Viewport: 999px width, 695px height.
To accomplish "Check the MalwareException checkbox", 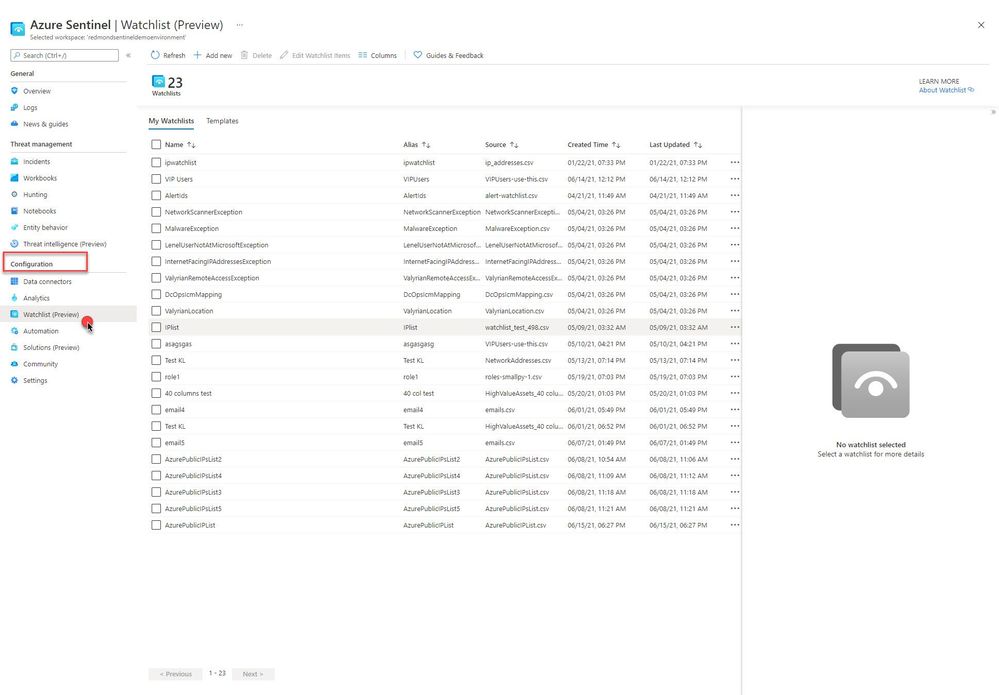I will pyautogui.click(x=156, y=229).
